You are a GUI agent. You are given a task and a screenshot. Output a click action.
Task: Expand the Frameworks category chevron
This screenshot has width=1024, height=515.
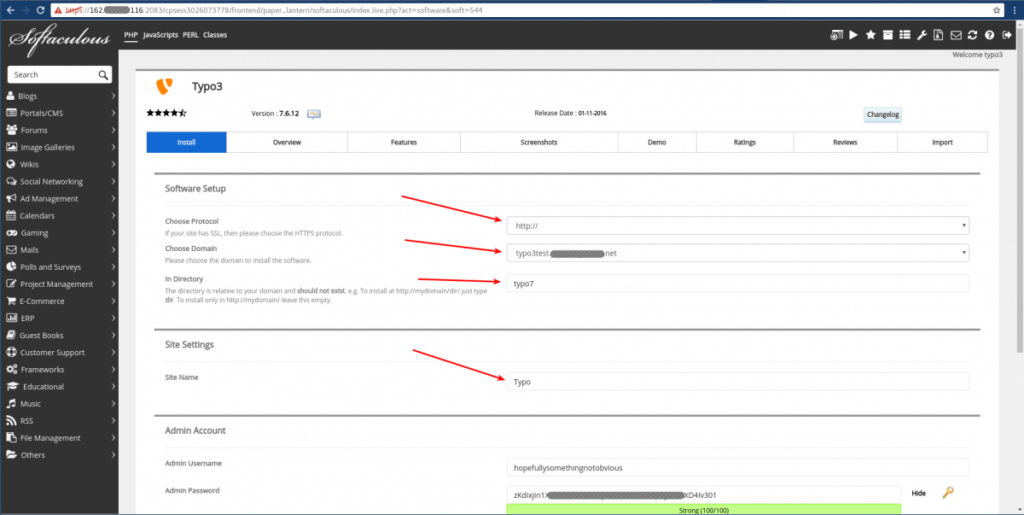pyautogui.click(x=113, y=369)
